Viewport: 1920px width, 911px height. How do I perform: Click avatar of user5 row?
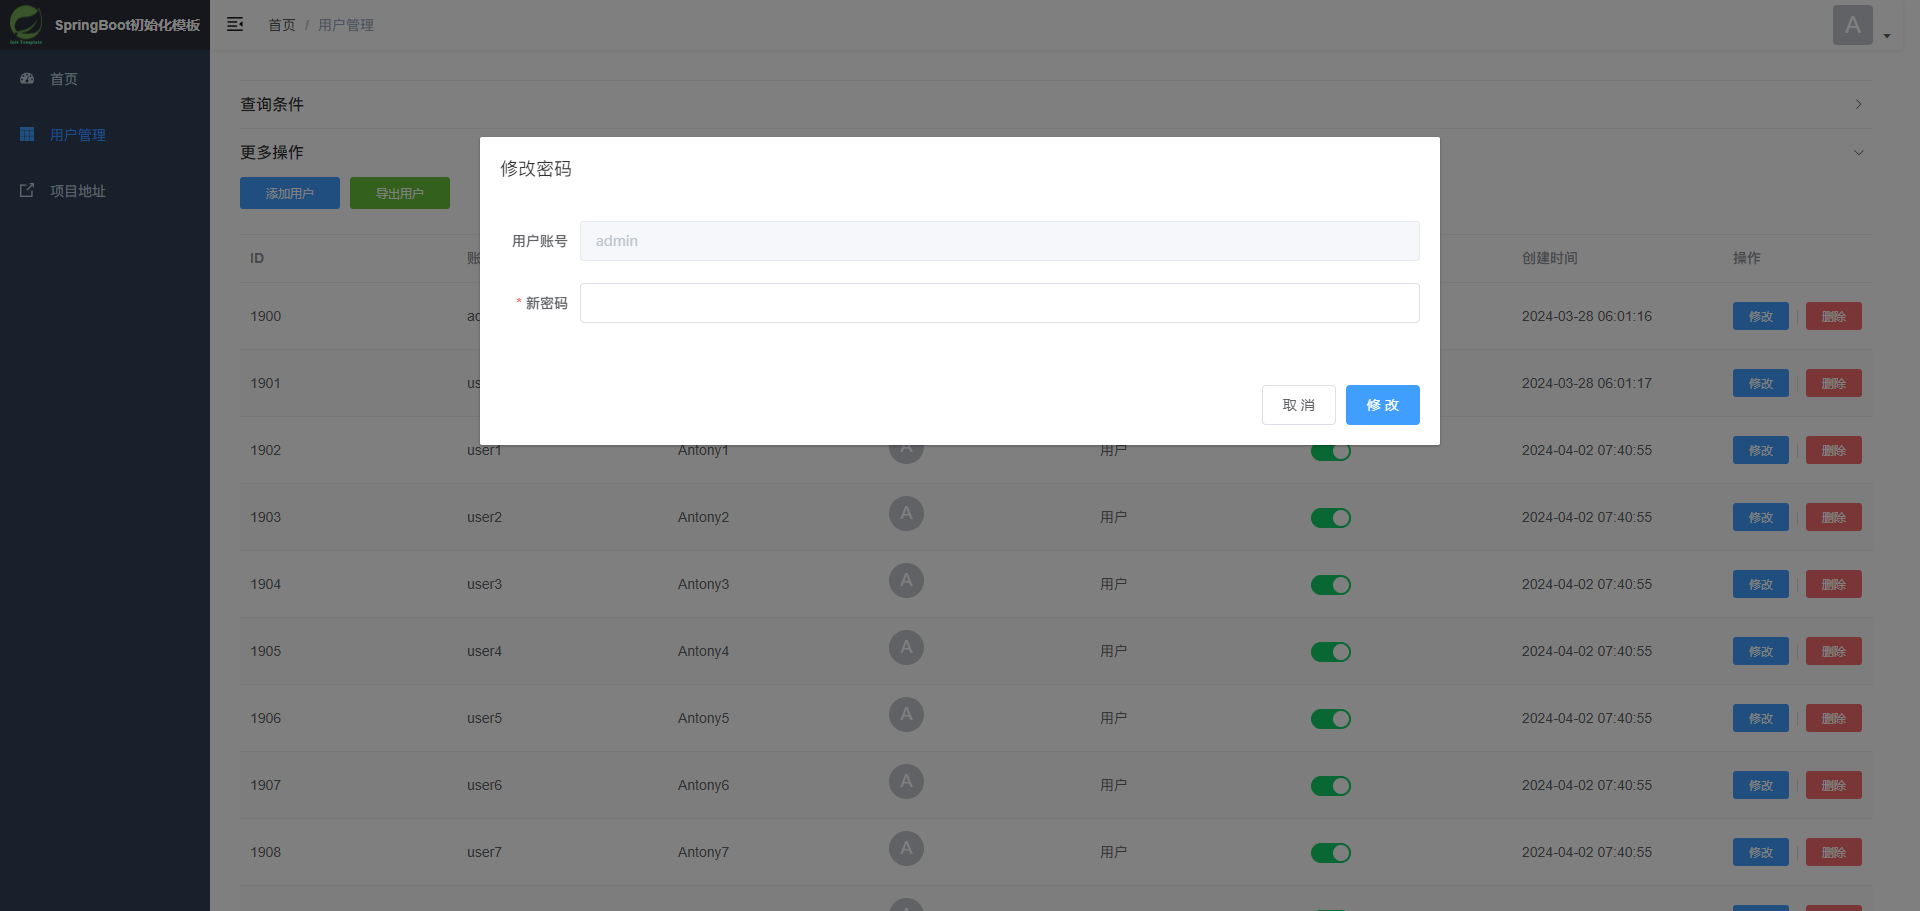point(906,715)
